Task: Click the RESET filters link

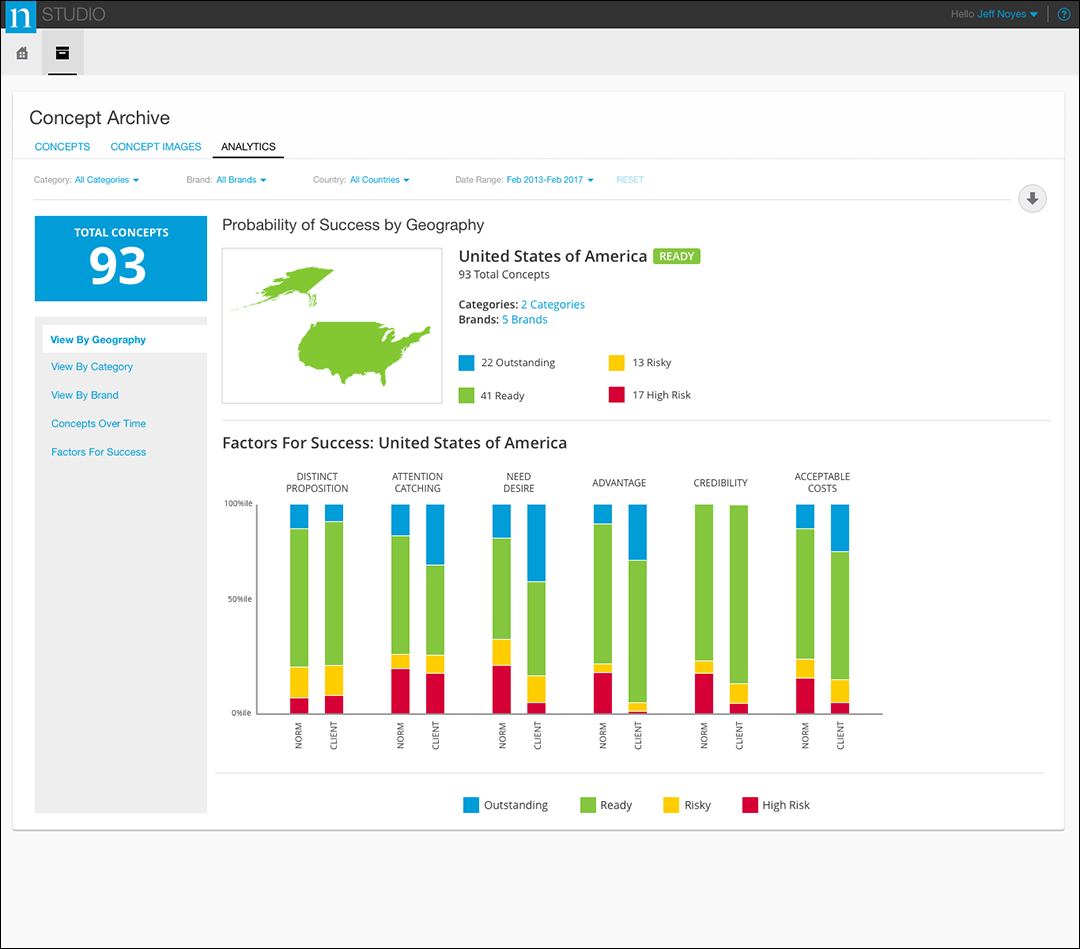Action: 630,180
